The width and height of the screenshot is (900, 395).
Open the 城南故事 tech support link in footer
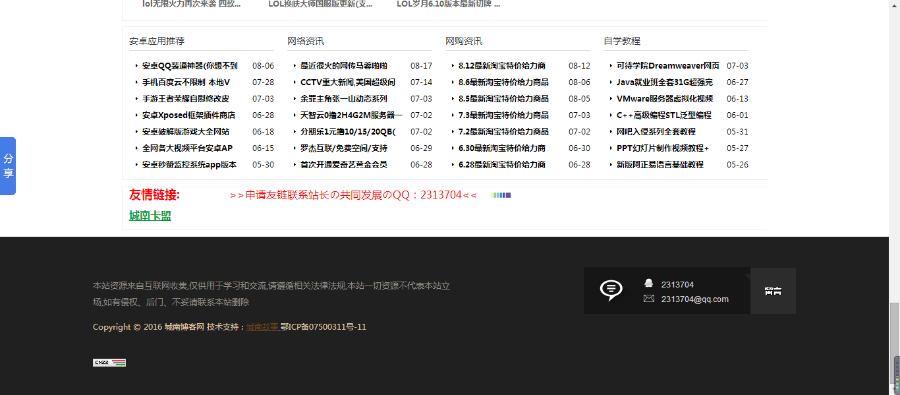click(x=262, y=327)
